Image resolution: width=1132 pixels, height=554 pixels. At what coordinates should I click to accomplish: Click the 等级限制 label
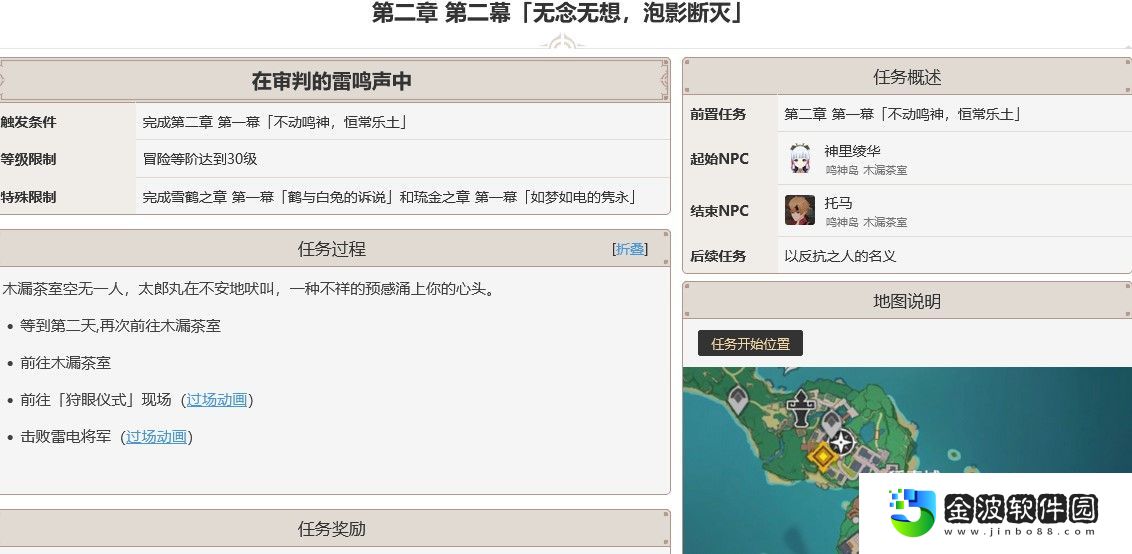pyautogui.click(x=28, y=159)
